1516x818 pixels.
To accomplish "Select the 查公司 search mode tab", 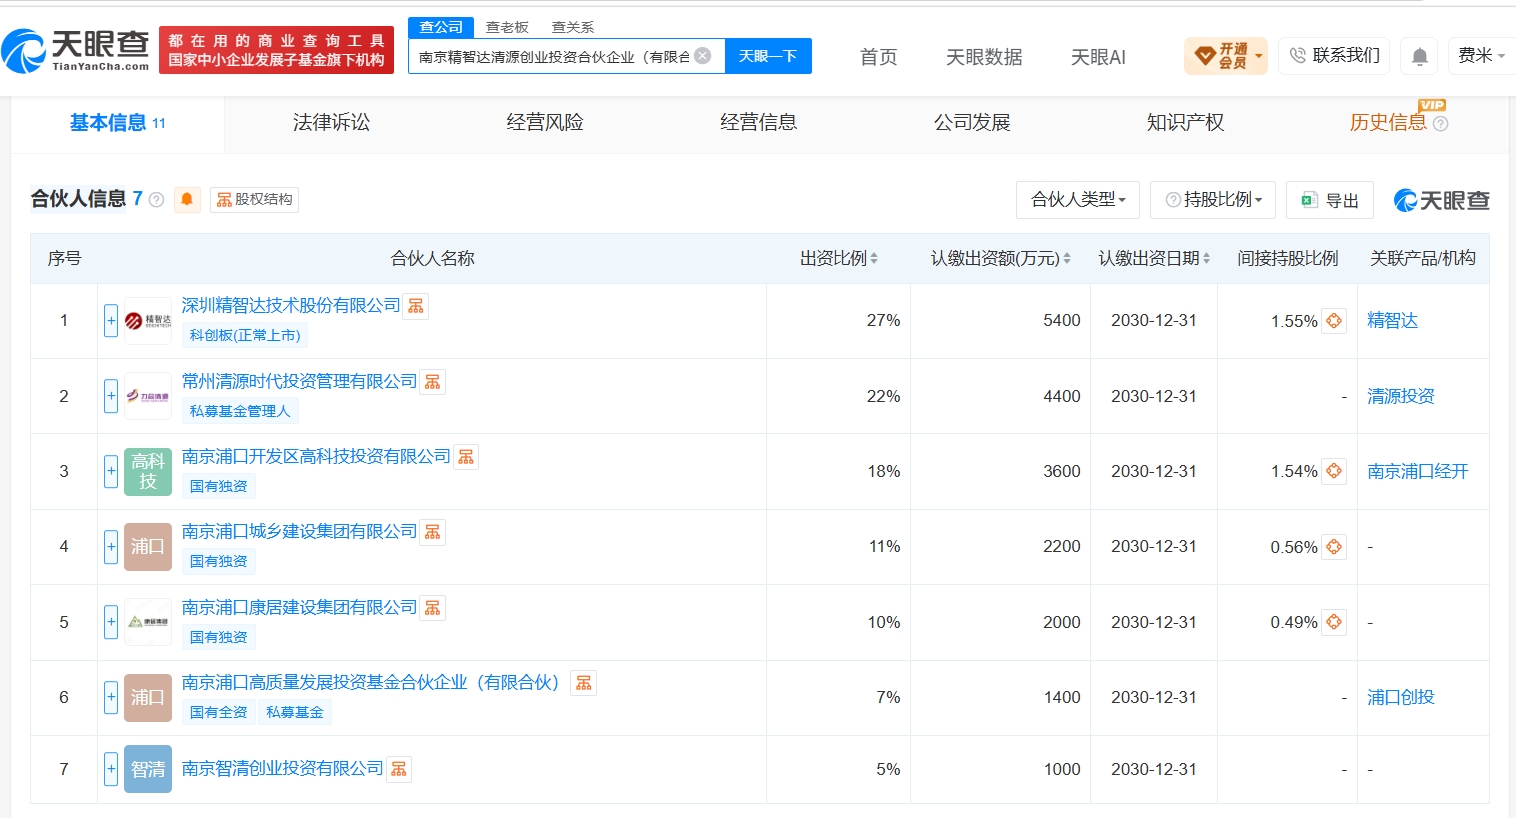I will tap(441, 27).
